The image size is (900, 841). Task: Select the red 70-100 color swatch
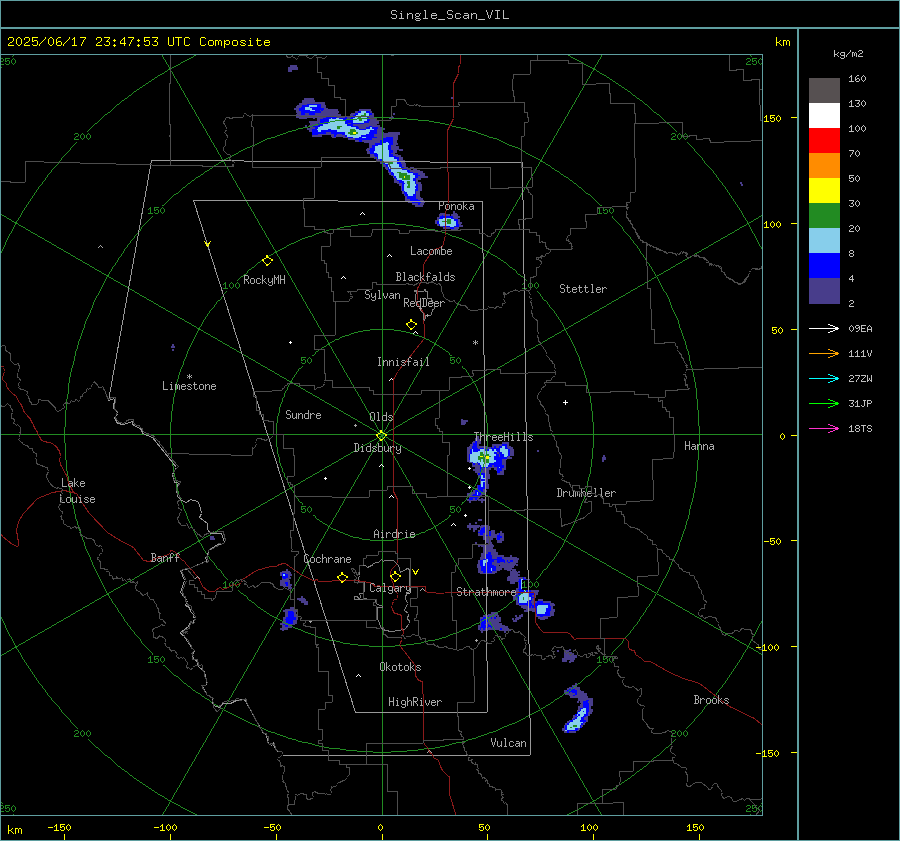pyautogui.click(x=824, y=141)
